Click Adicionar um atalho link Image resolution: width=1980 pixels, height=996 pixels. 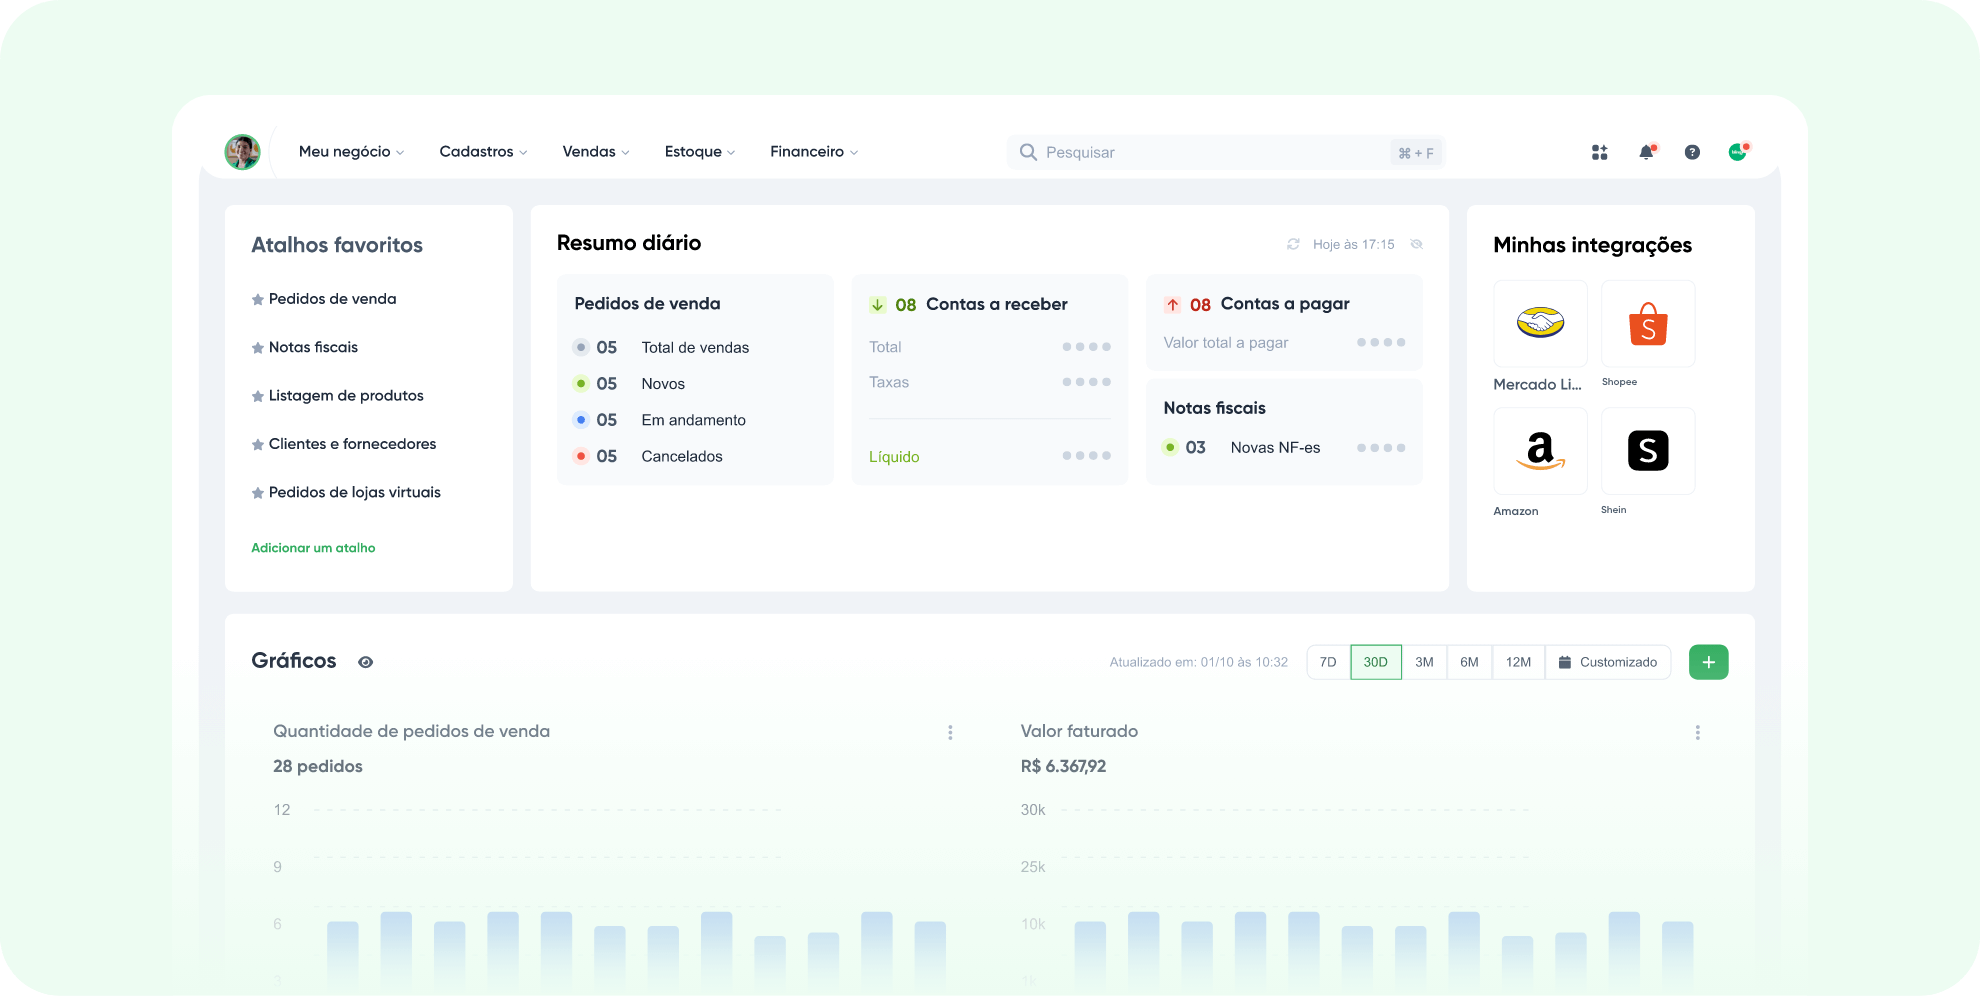point(313,548)
